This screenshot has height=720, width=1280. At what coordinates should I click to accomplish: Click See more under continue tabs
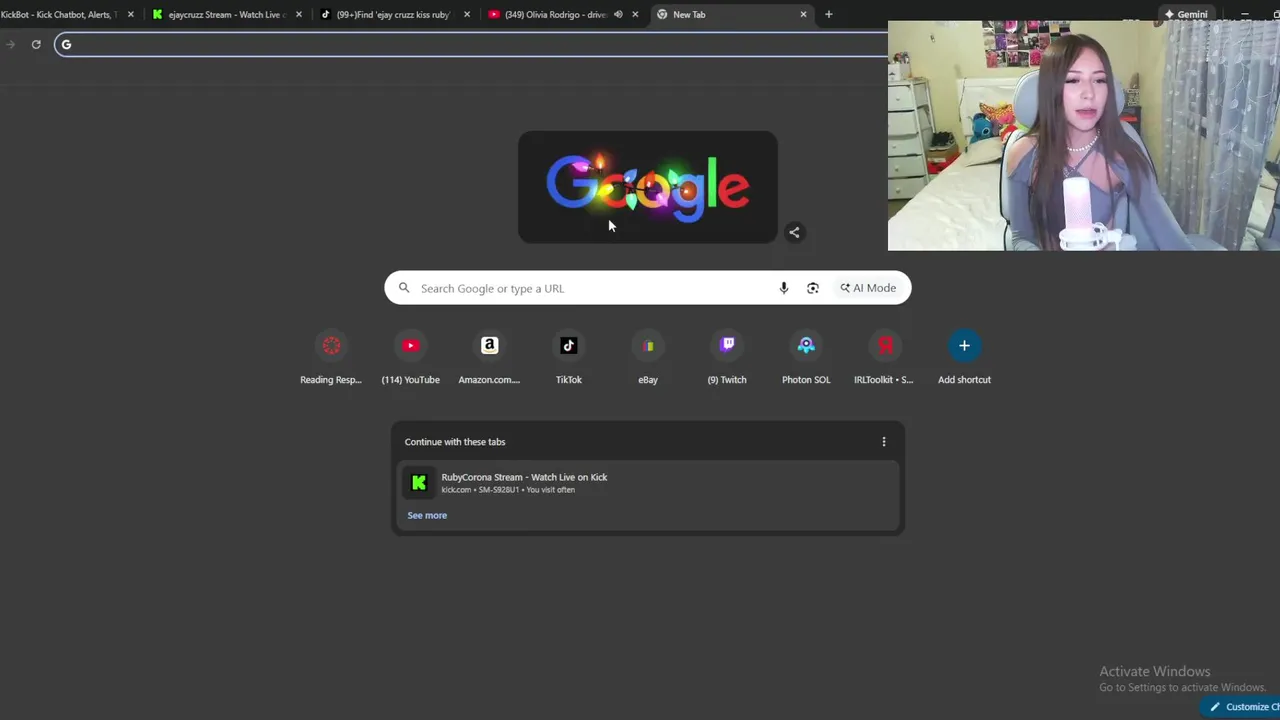(427, 515)
